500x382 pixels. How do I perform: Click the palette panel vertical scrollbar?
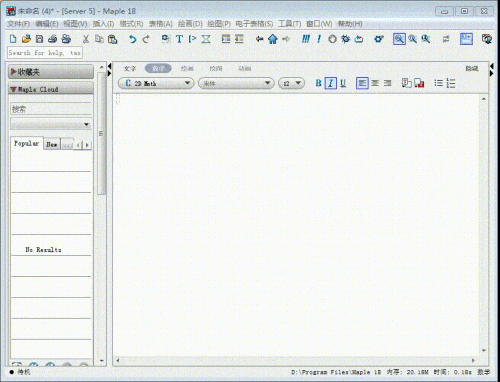(101, 133)
